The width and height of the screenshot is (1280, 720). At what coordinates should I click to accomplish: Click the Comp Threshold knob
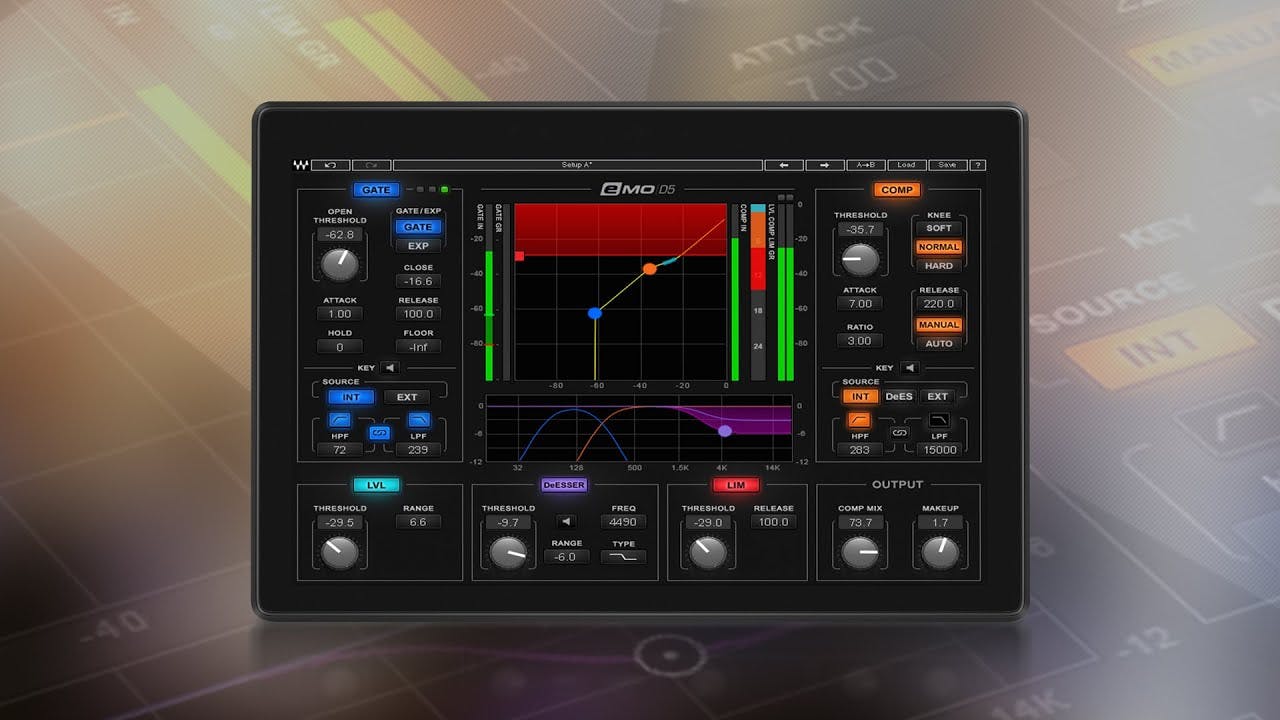click(860, 260)
